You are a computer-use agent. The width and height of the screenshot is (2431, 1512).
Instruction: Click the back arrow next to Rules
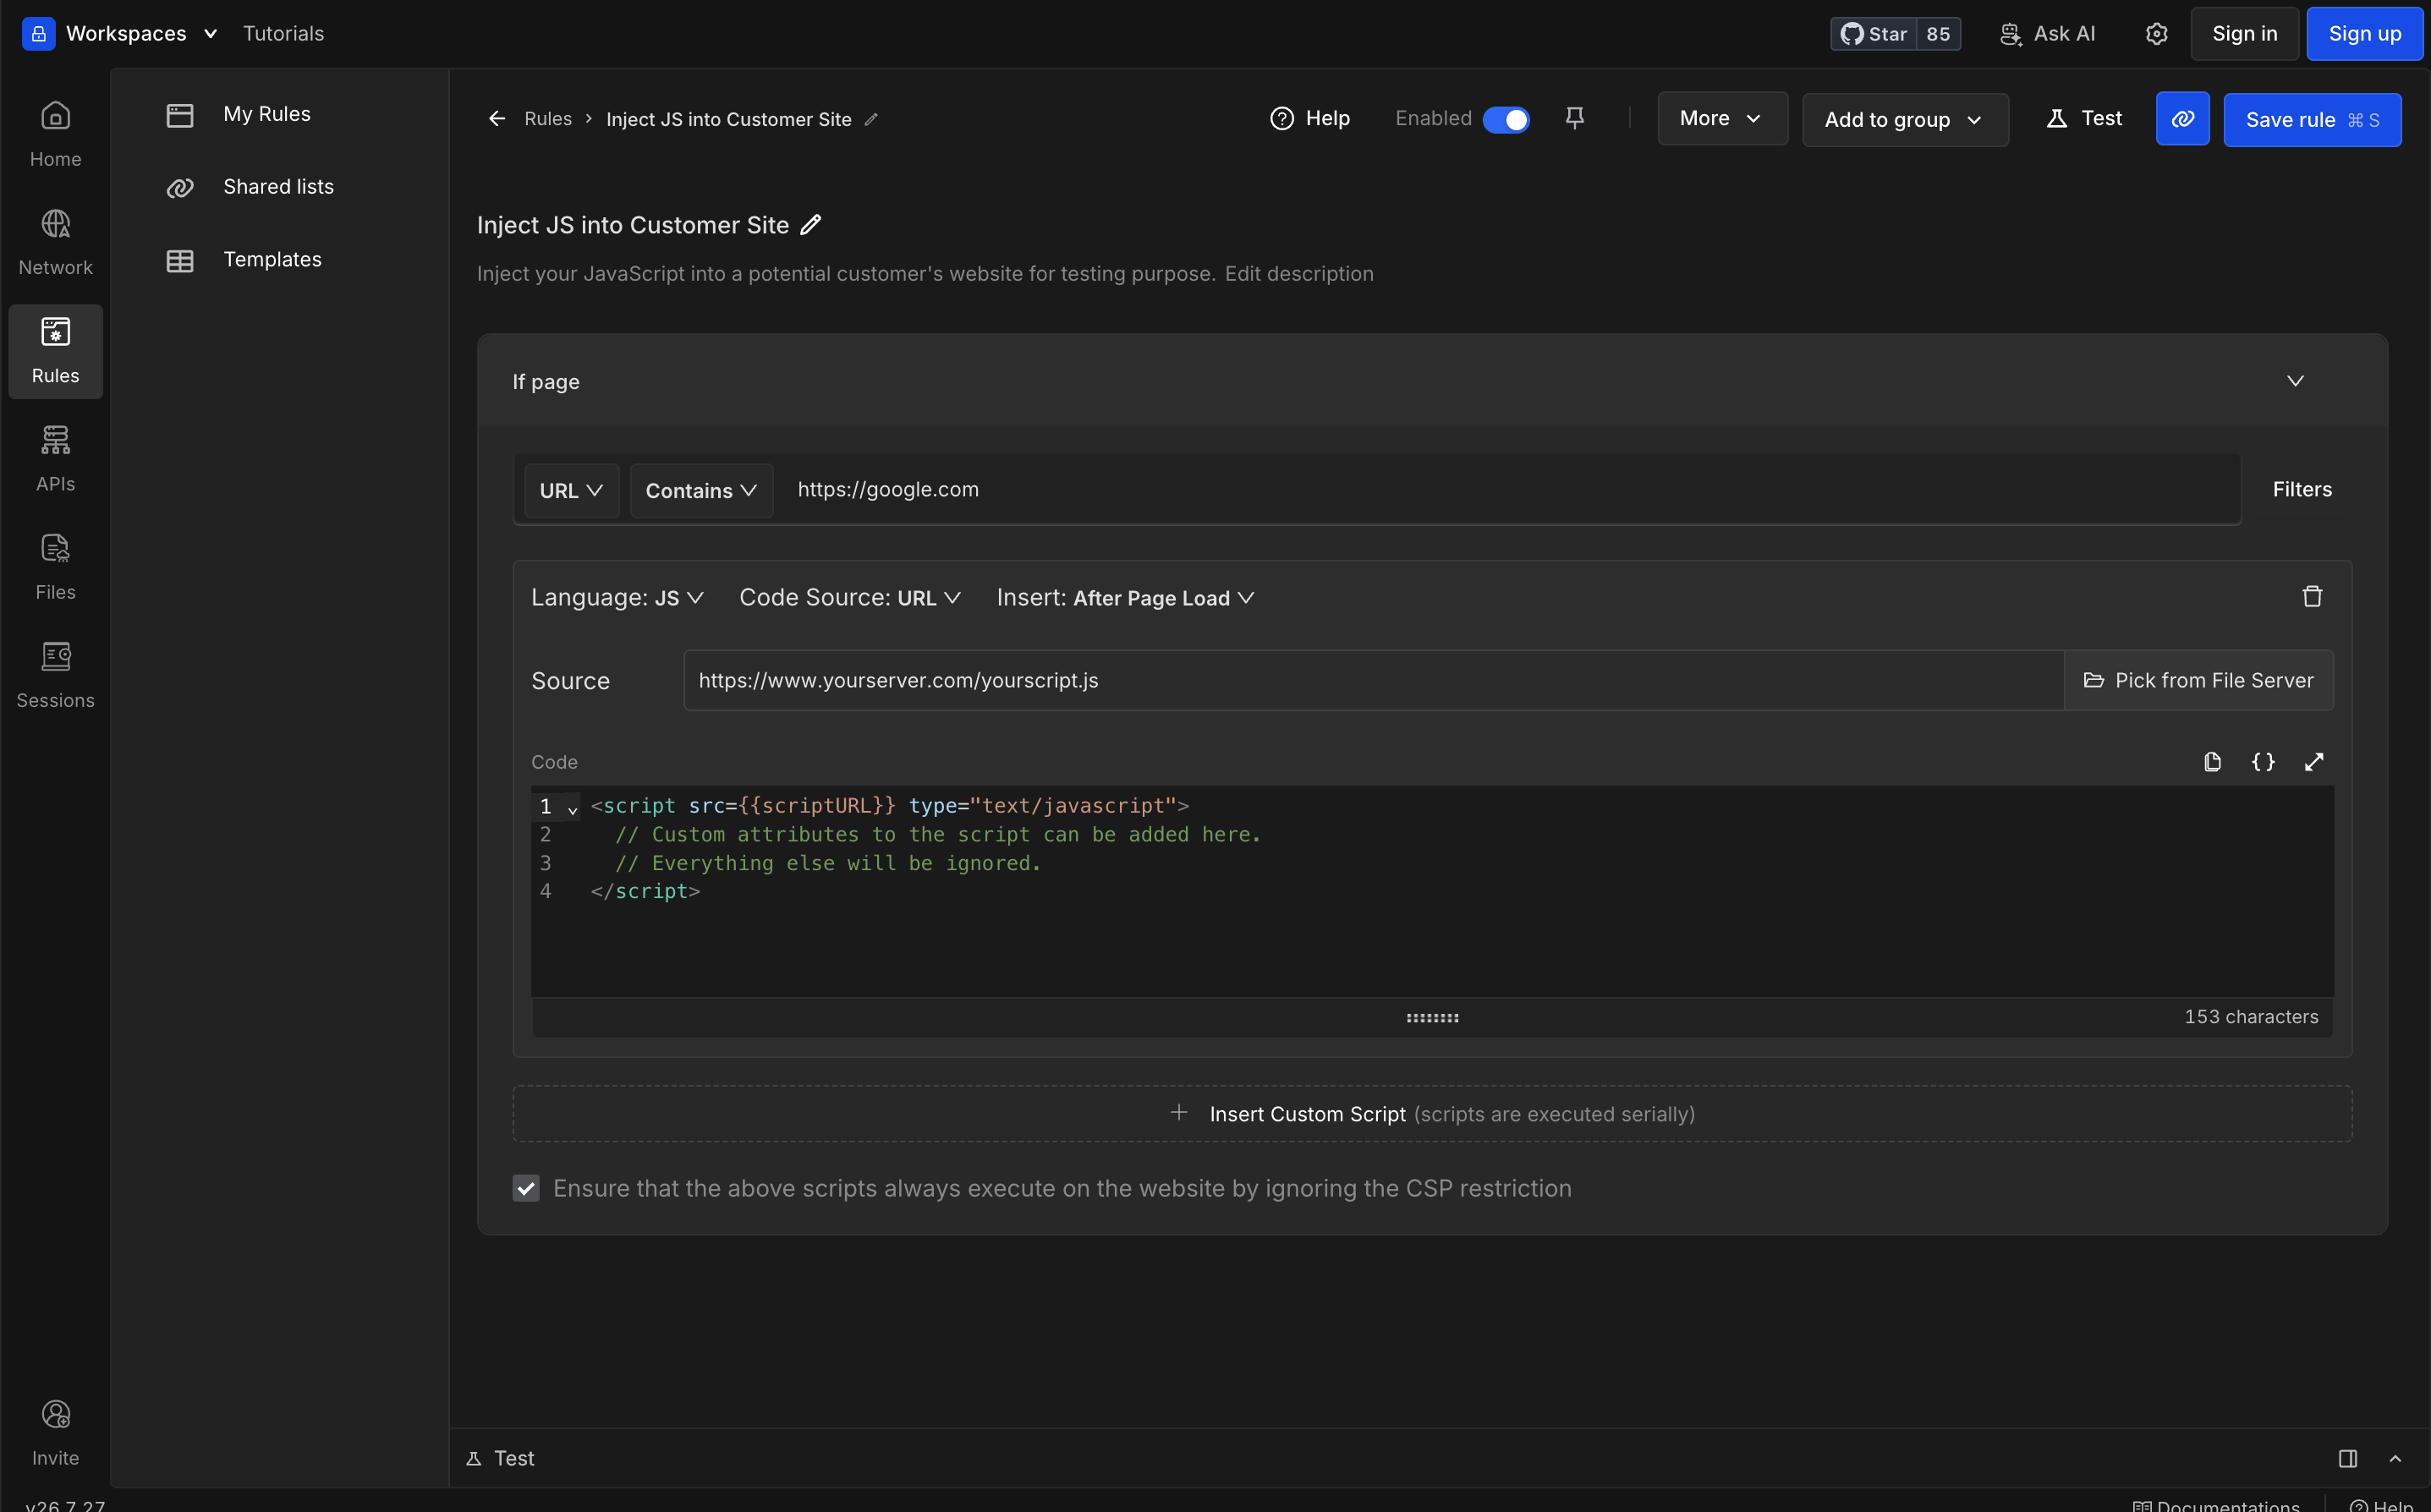pyautogui.click(x=496, y=119)
